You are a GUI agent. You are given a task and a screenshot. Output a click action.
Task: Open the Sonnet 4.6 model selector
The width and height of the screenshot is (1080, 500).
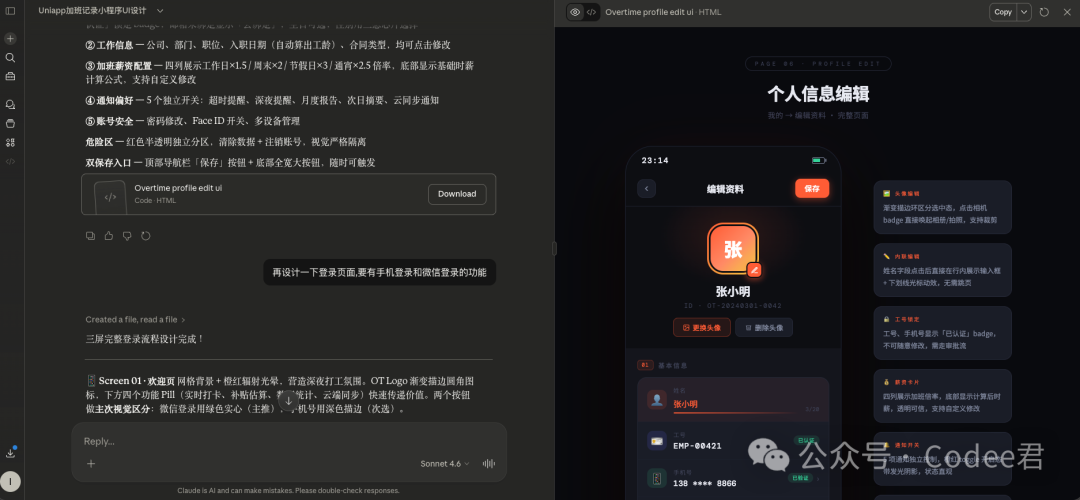pyautogui.click(x=444, y=463)
